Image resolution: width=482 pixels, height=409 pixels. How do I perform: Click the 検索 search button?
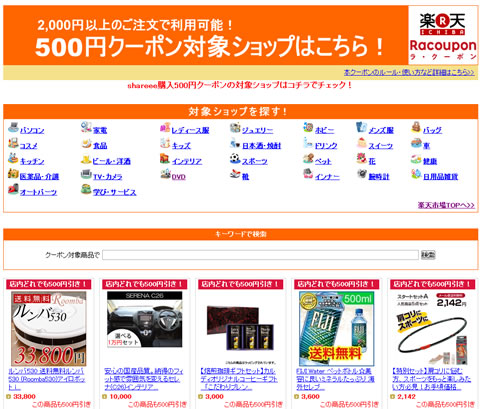[x=428, y=255]
